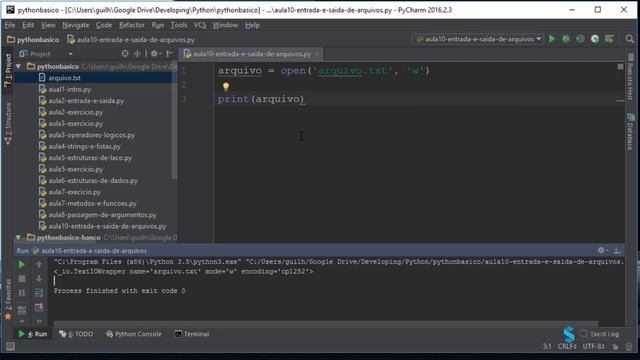640x360 pixels.
Task: Open the Search Everywhere magnifier icon
Action: pos(629,39)
